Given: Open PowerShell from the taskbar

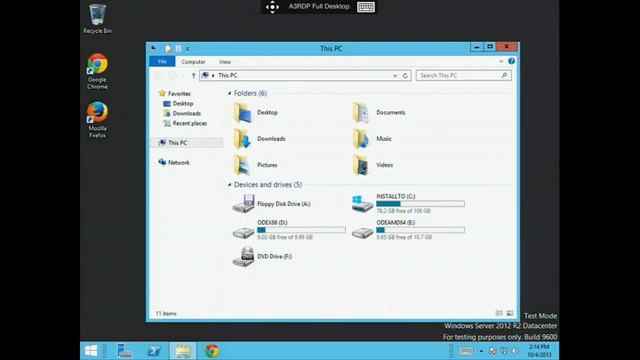Looking at the screenshot, I should point(154,351).
